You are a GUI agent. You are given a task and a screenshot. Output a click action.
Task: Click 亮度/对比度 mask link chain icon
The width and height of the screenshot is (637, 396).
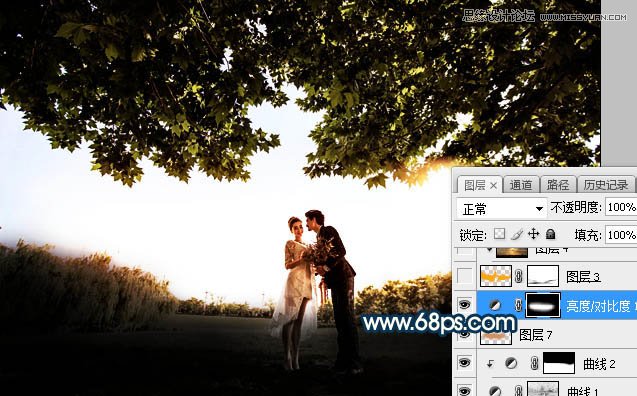click(x=518, y=305)
